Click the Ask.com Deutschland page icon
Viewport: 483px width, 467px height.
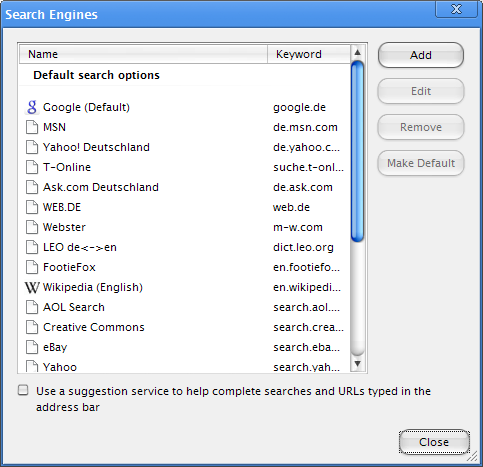tap(32, 187)
